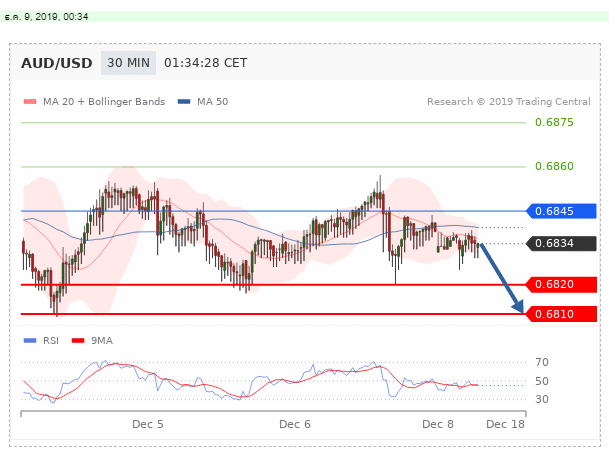Click the blue 0.6845 pivot price tag
The height and width of the screenshot is (450, 609).
pyautogui.click(x=561, y=211)
